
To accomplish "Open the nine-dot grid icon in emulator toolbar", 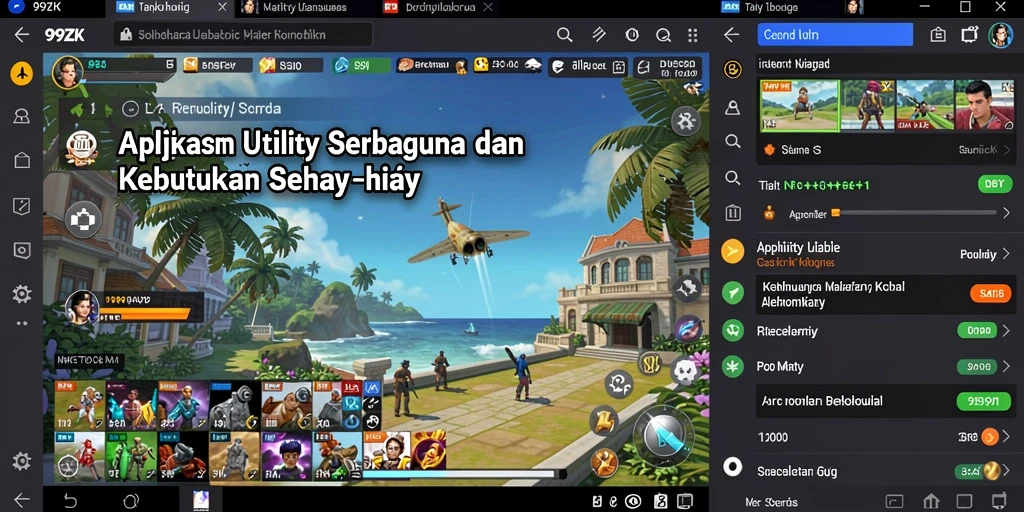I will [x=692, y=35].
